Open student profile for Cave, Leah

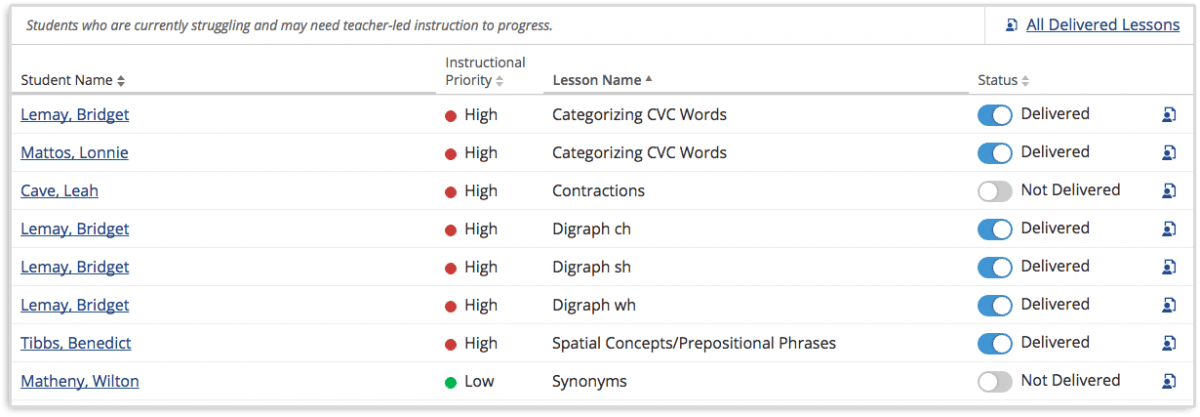(x=59, y=191)
